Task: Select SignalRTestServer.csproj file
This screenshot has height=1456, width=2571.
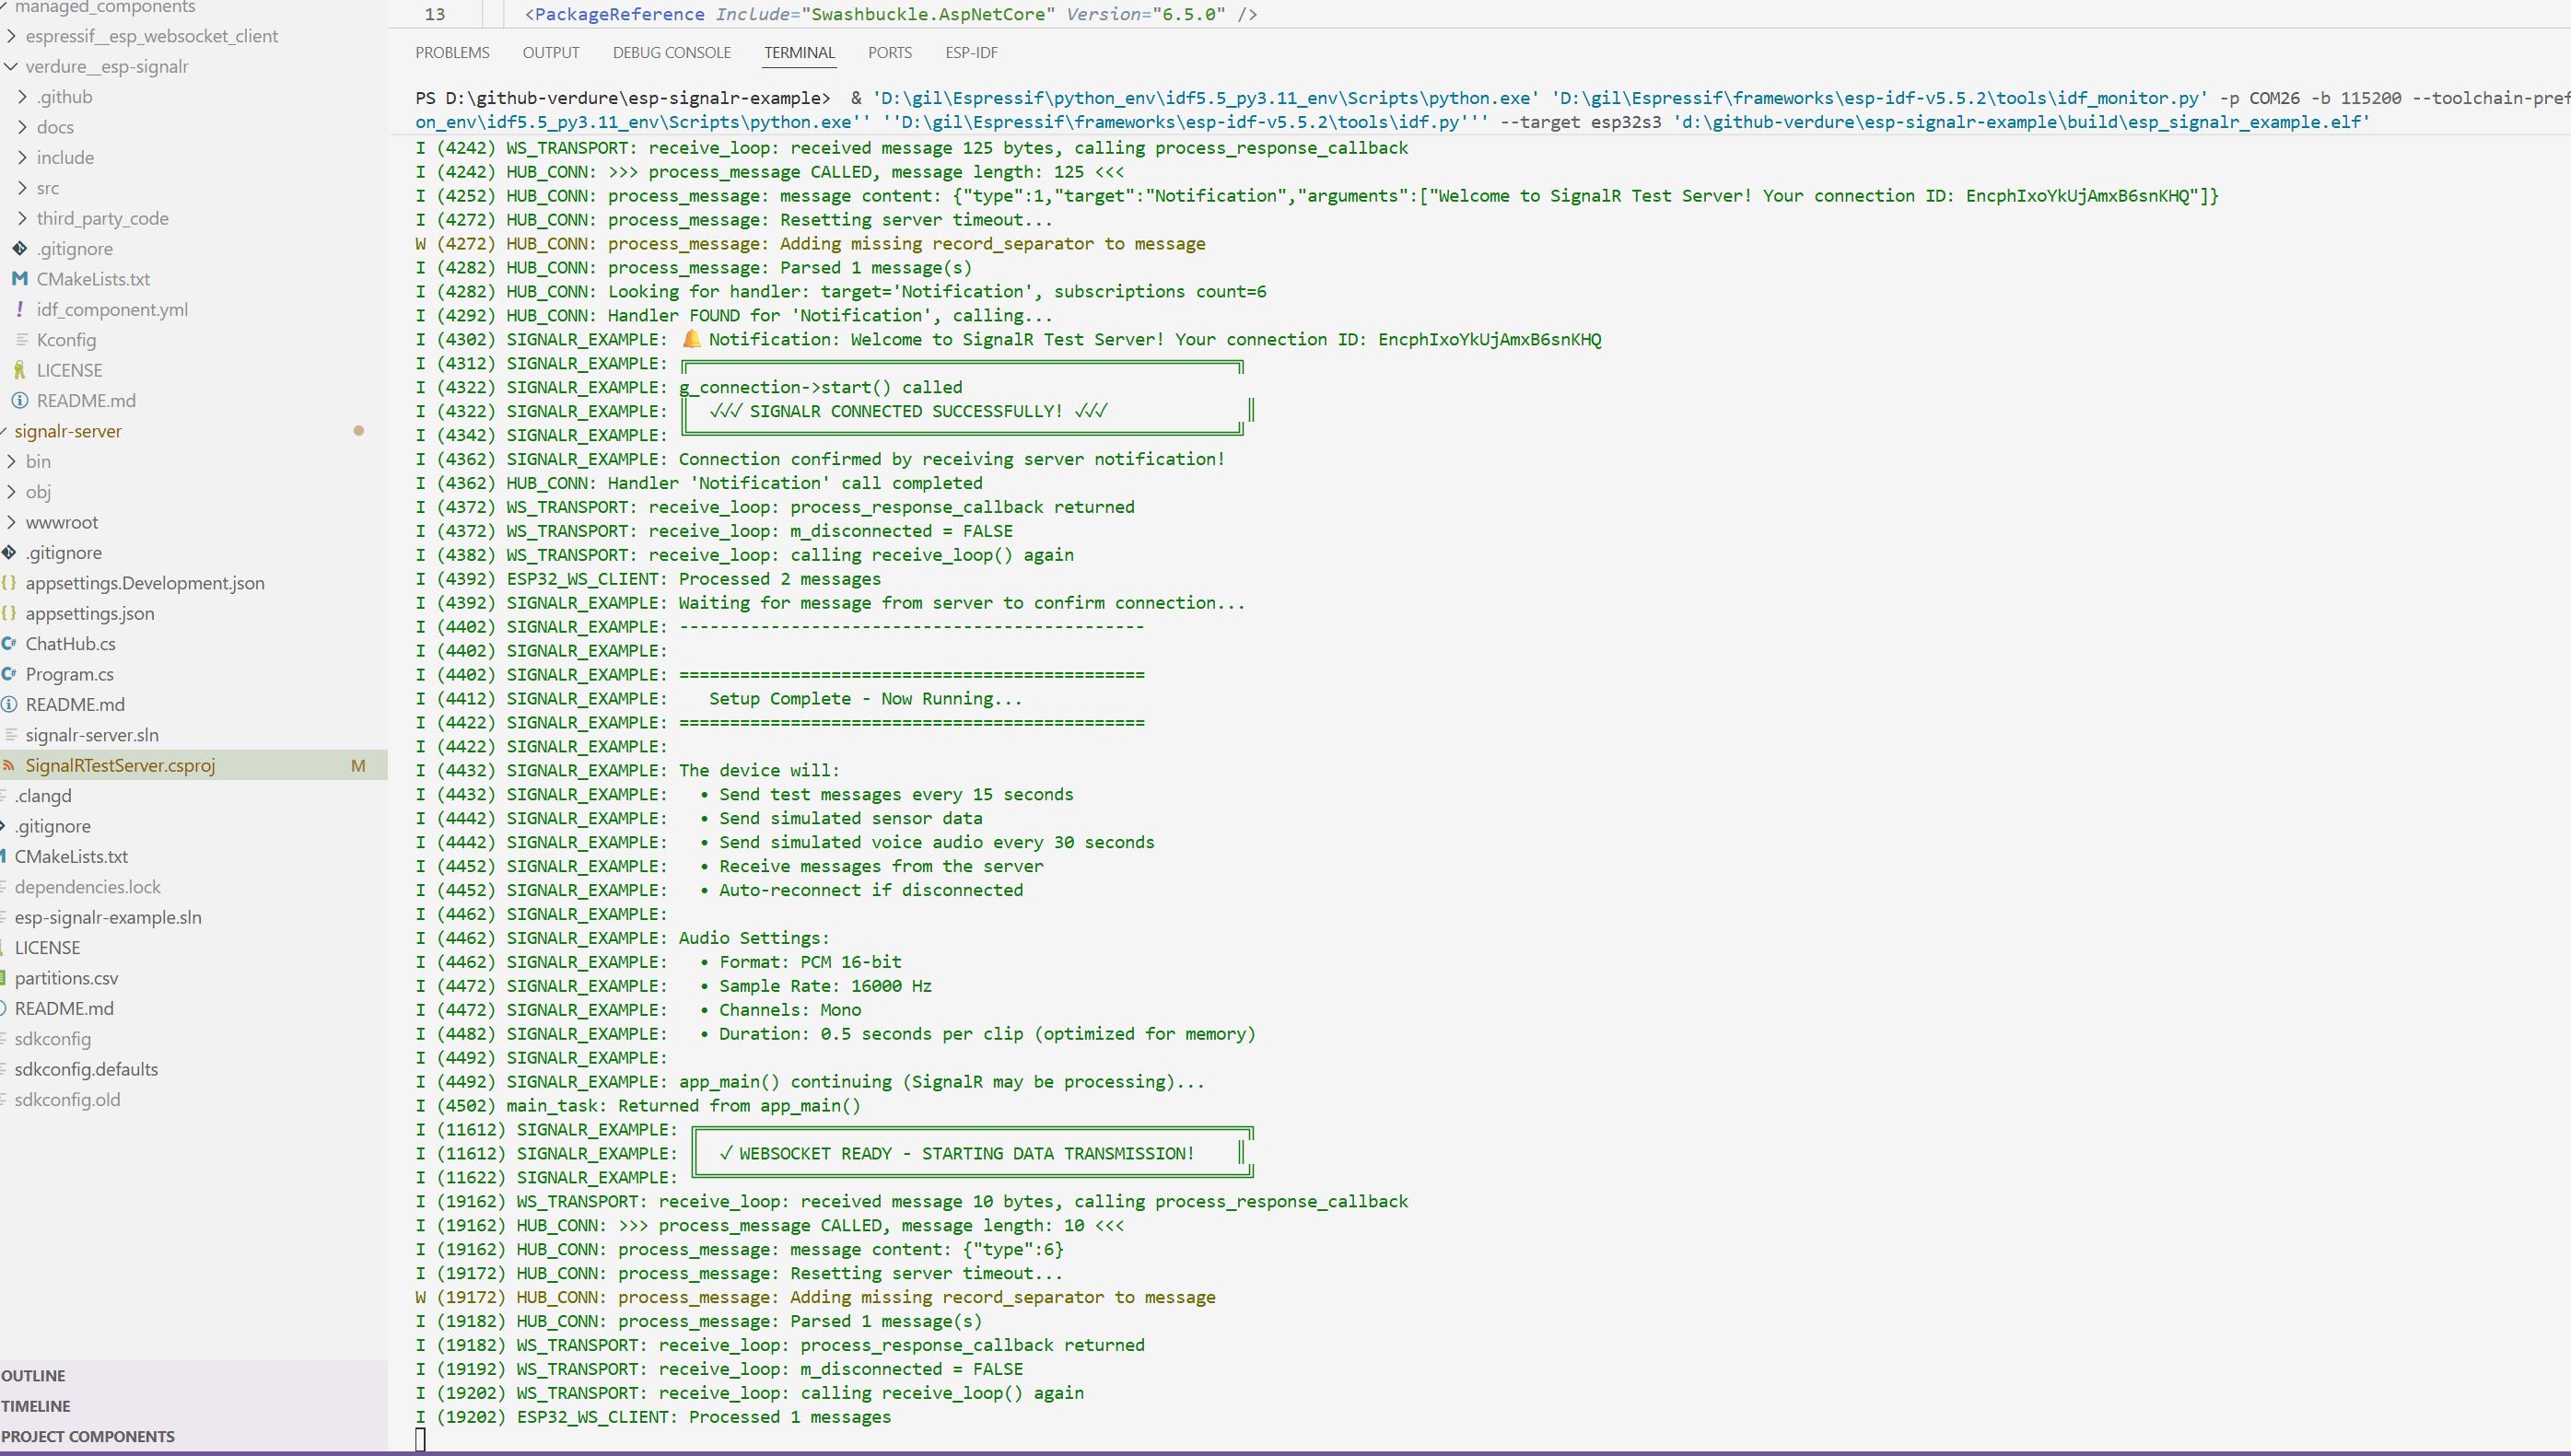Action: click(x=120, y=765)
